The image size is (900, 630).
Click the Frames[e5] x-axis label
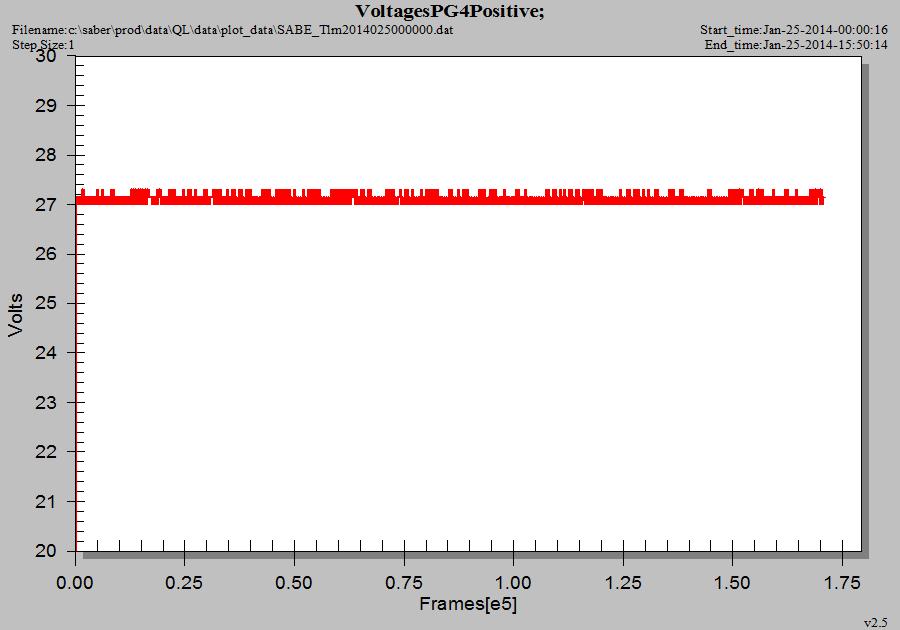(x=468, y=604)
